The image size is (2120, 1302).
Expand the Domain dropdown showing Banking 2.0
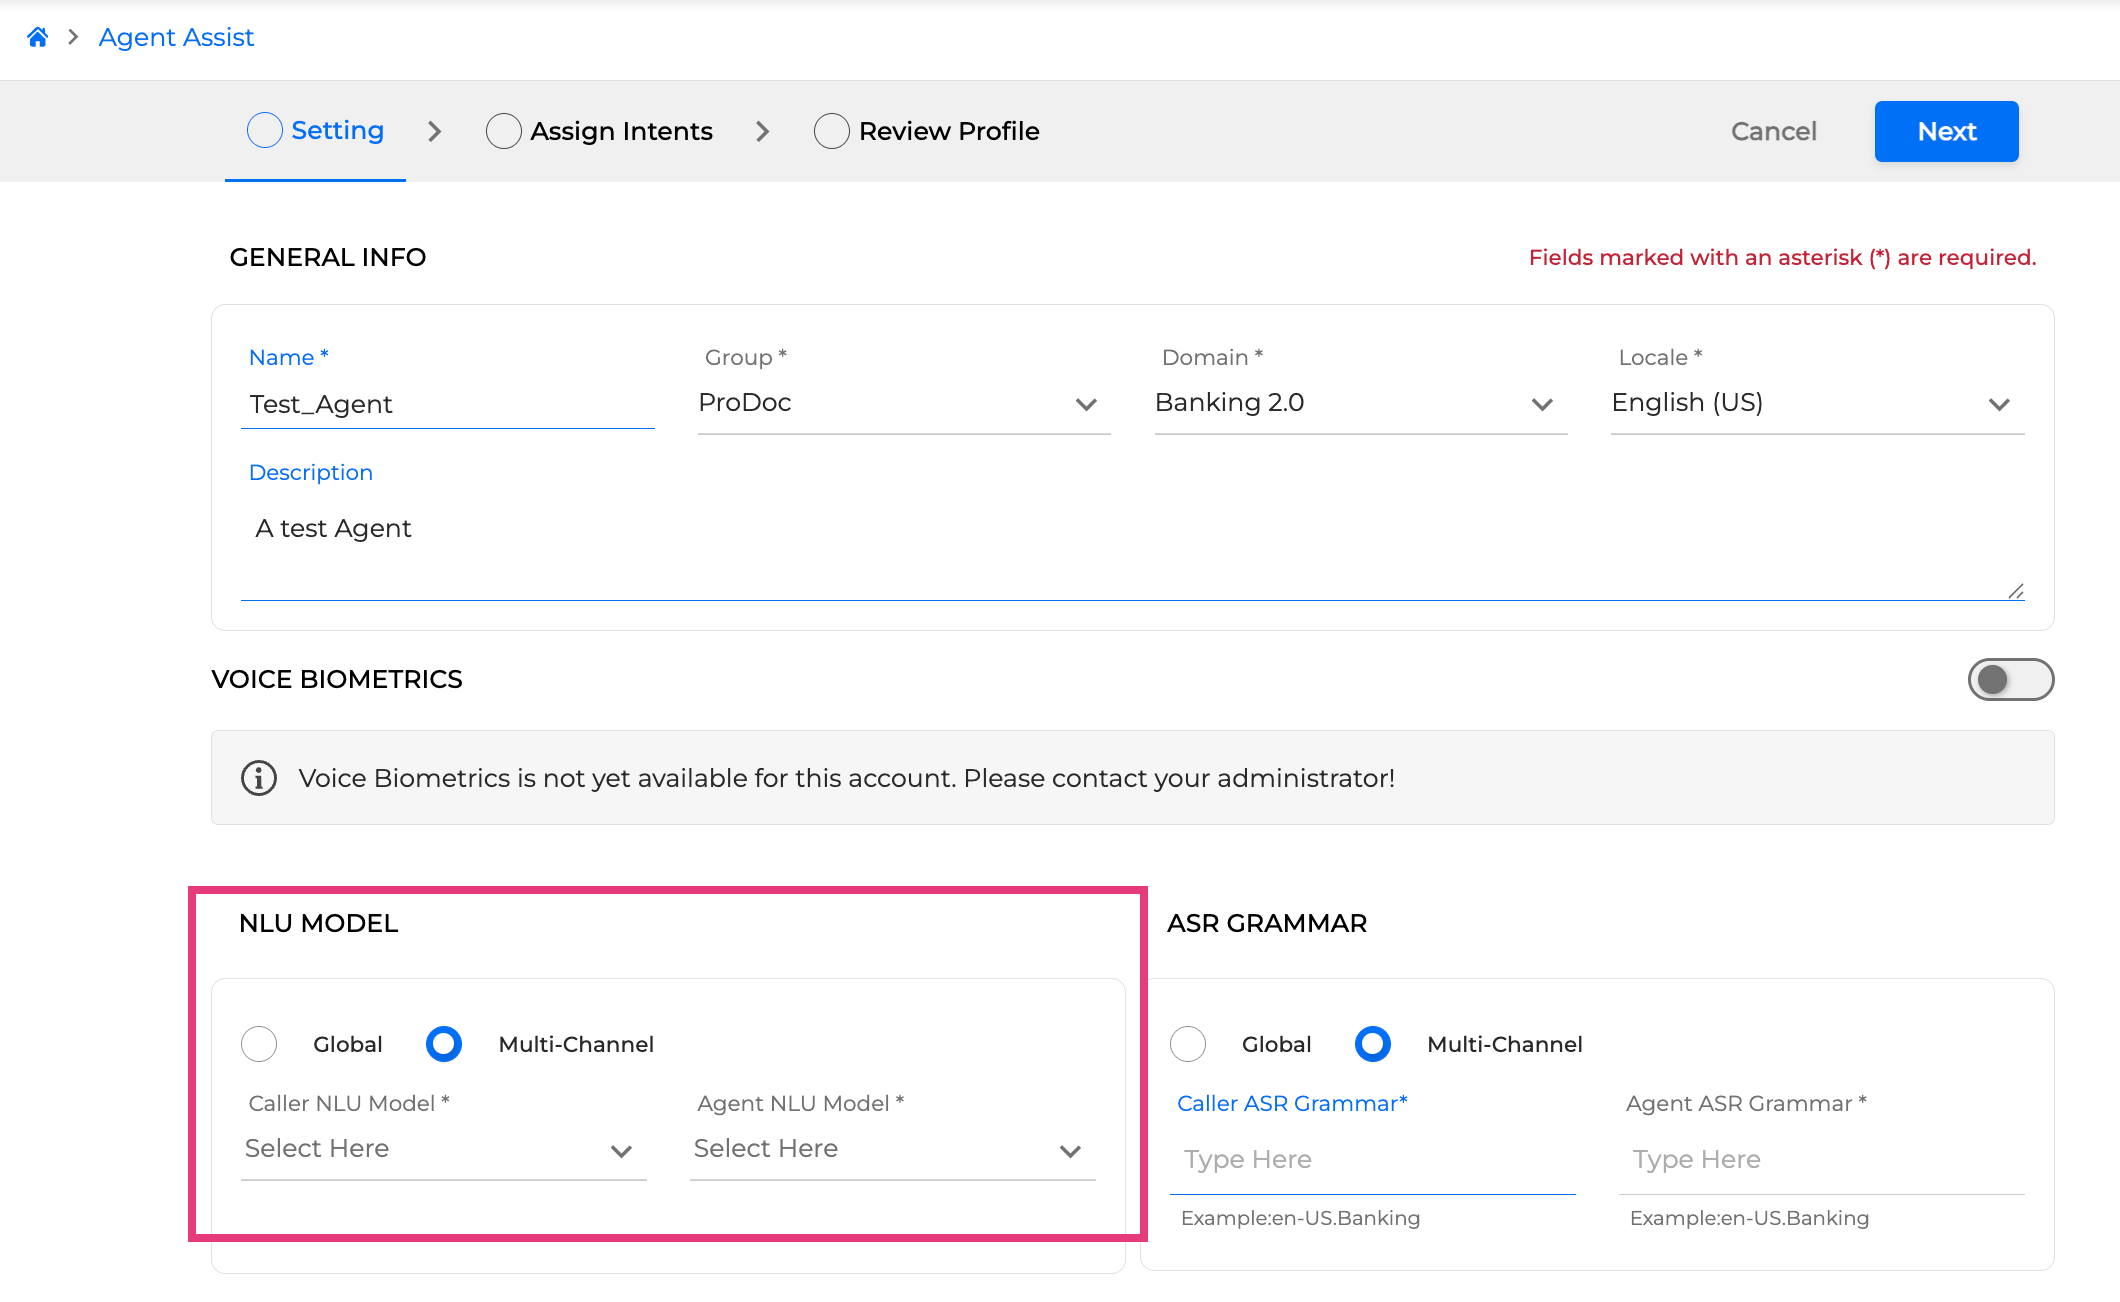click(1360, 404)
